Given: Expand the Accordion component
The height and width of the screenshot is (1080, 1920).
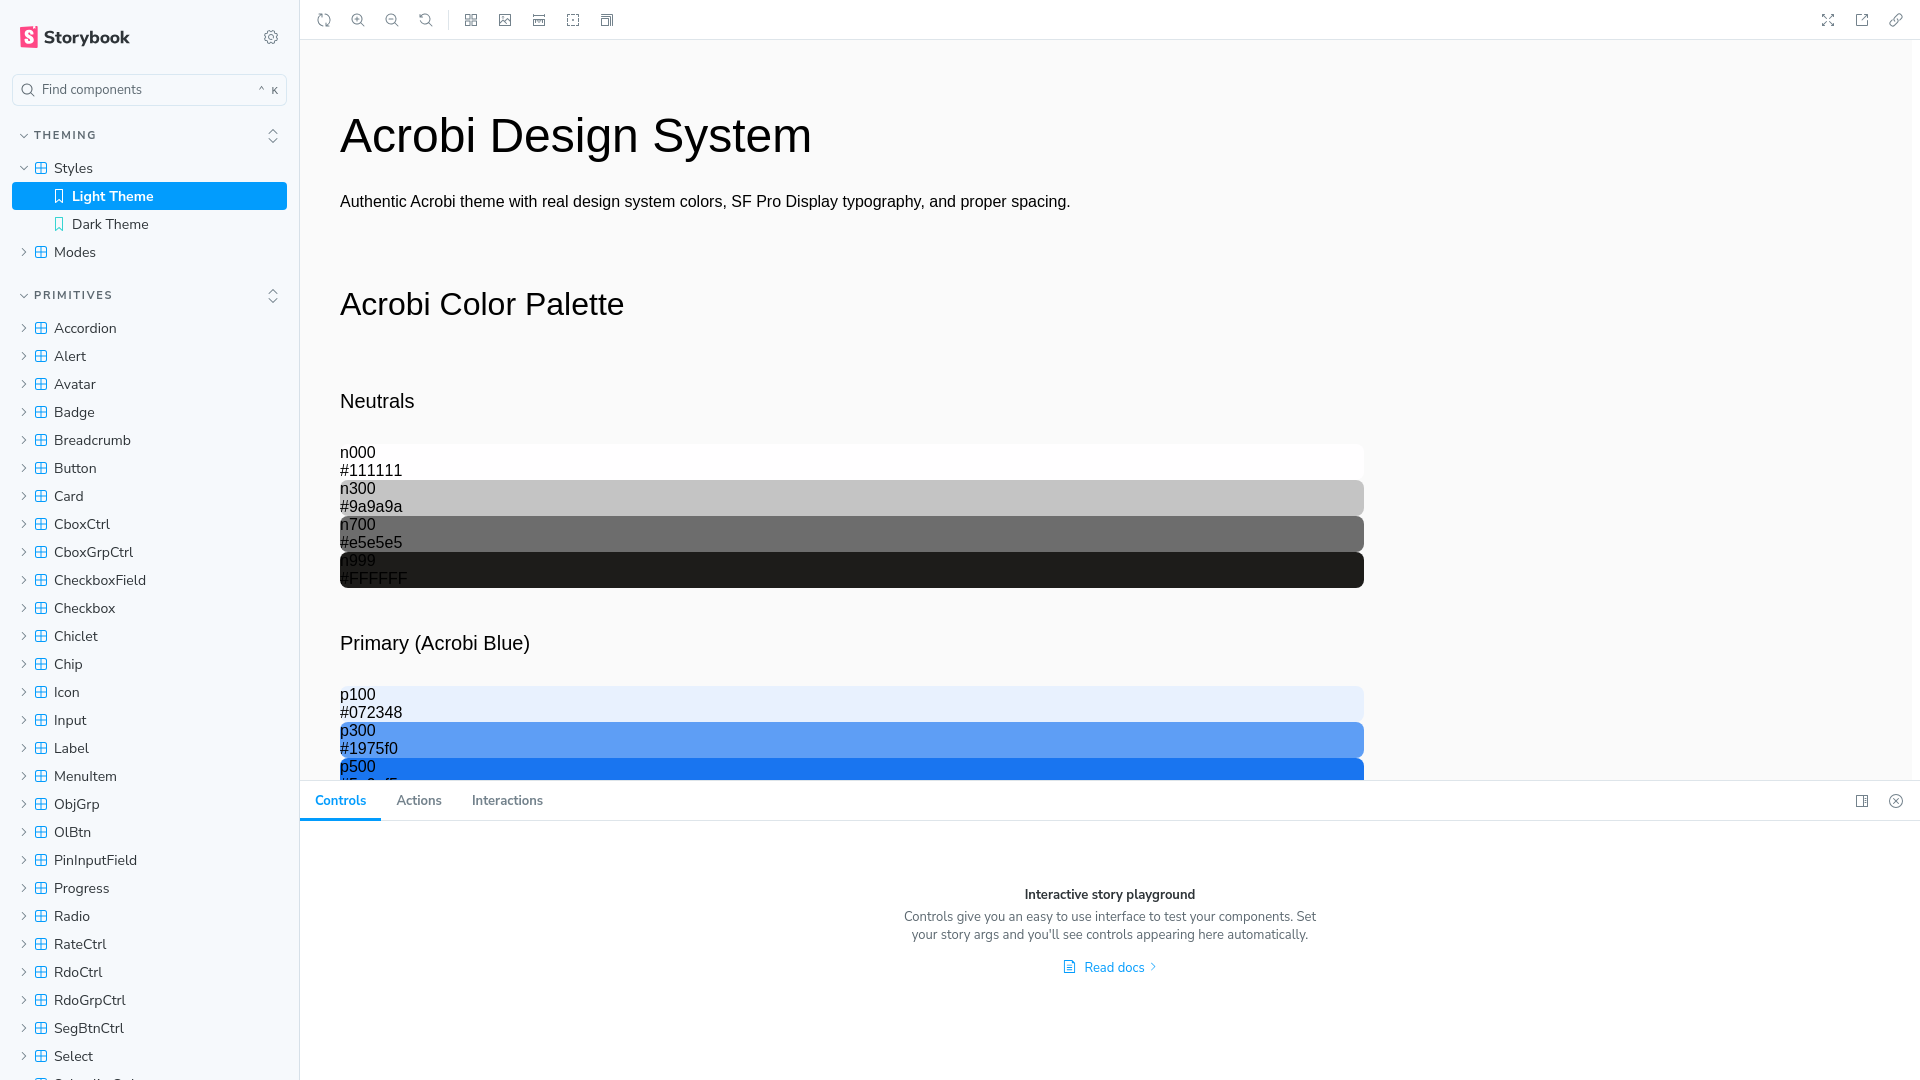Looking at the screenshot, I should click(x=149, y=328).
